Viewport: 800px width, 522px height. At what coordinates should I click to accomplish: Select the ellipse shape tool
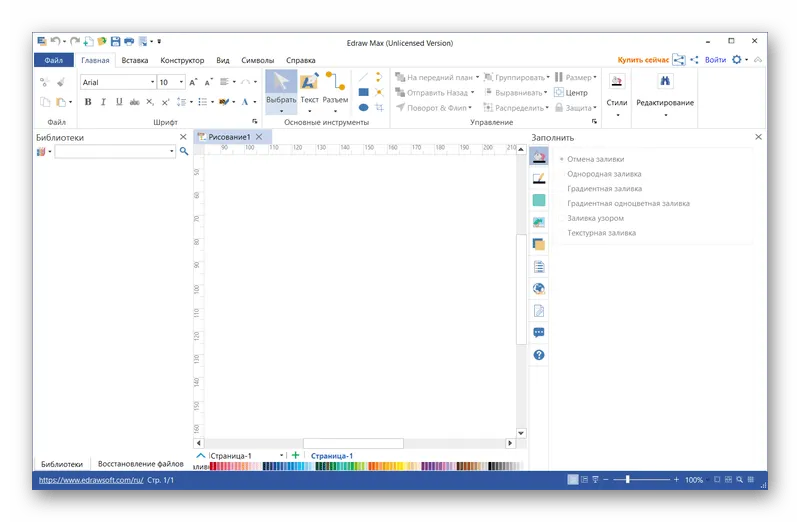(363, 107)
